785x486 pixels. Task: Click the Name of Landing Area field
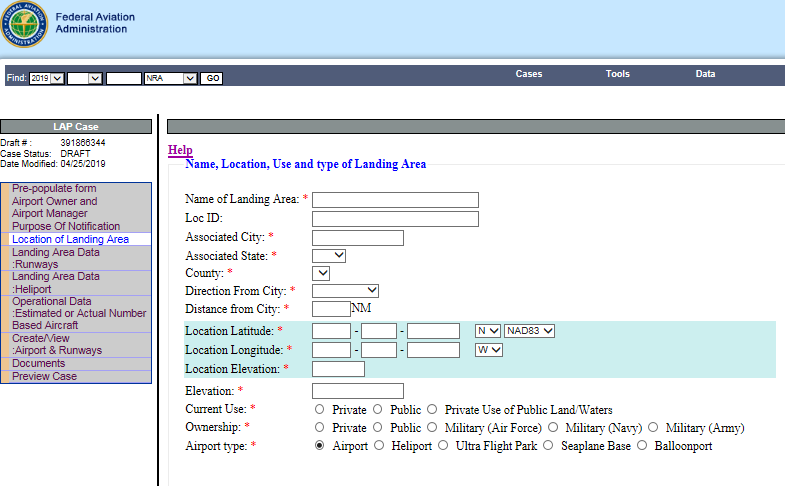[395, 200]
